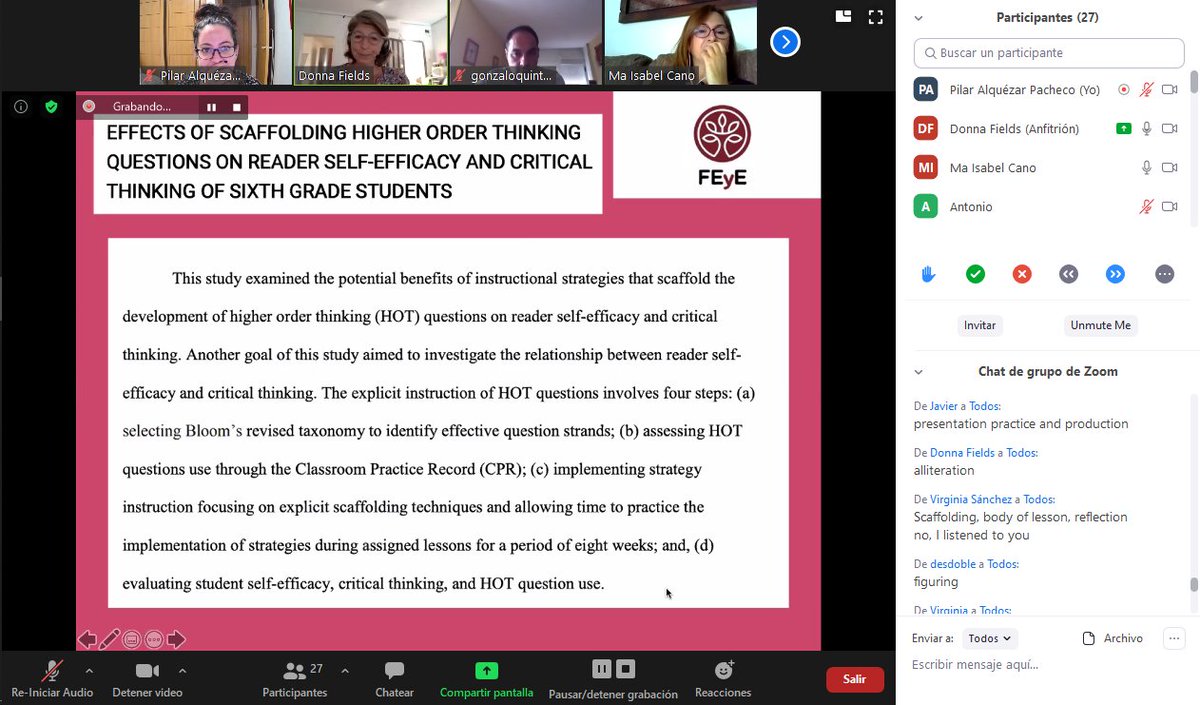Advance to next slide with the right arrow
Viewport: 1200px width, 705px height.
click(x=176, y=638)
